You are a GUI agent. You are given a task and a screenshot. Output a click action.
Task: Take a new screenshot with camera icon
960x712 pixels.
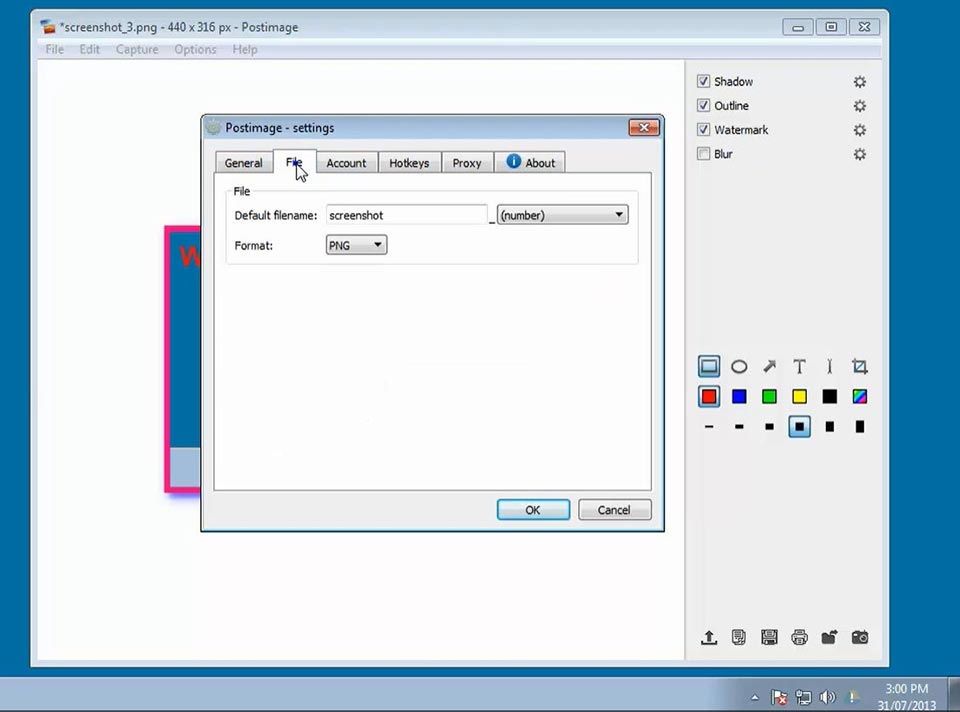[x=859, y=637]
